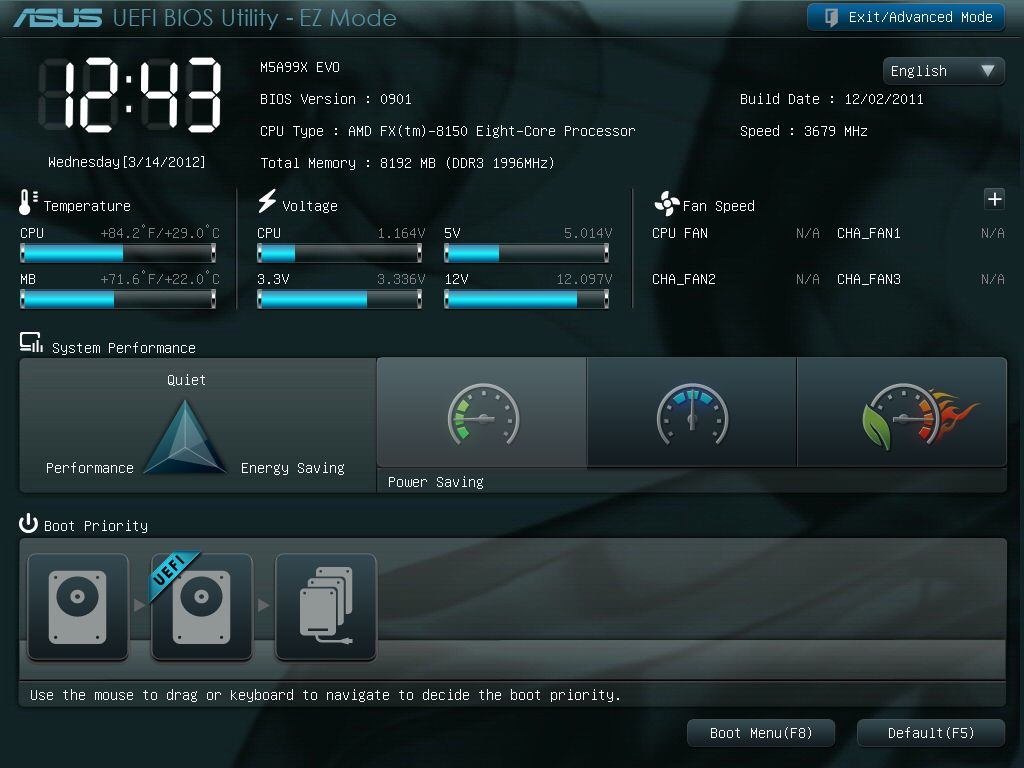Click the Speed : 3679 MHz text

pyautogui.click(x=803, y=131)
